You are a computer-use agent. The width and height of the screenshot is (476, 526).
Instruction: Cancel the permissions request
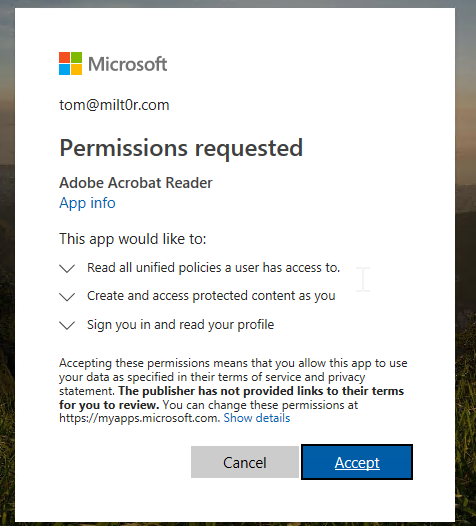point(245,462)
